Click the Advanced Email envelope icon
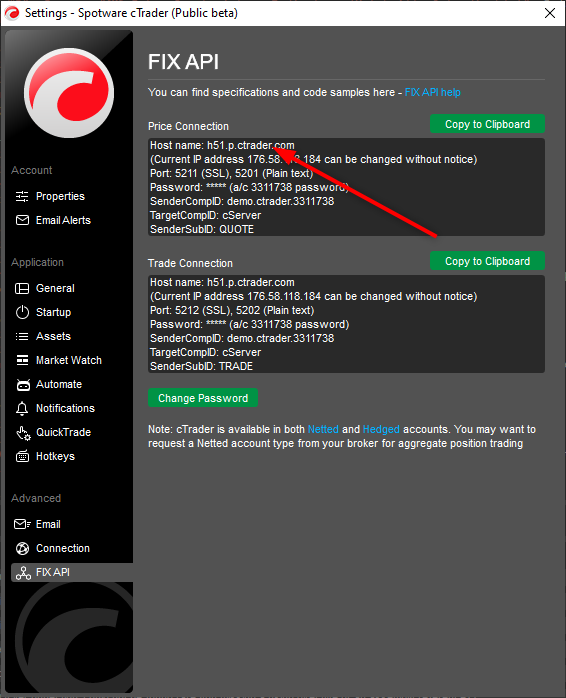Screen dimensions: 566x698 (22, 524)
